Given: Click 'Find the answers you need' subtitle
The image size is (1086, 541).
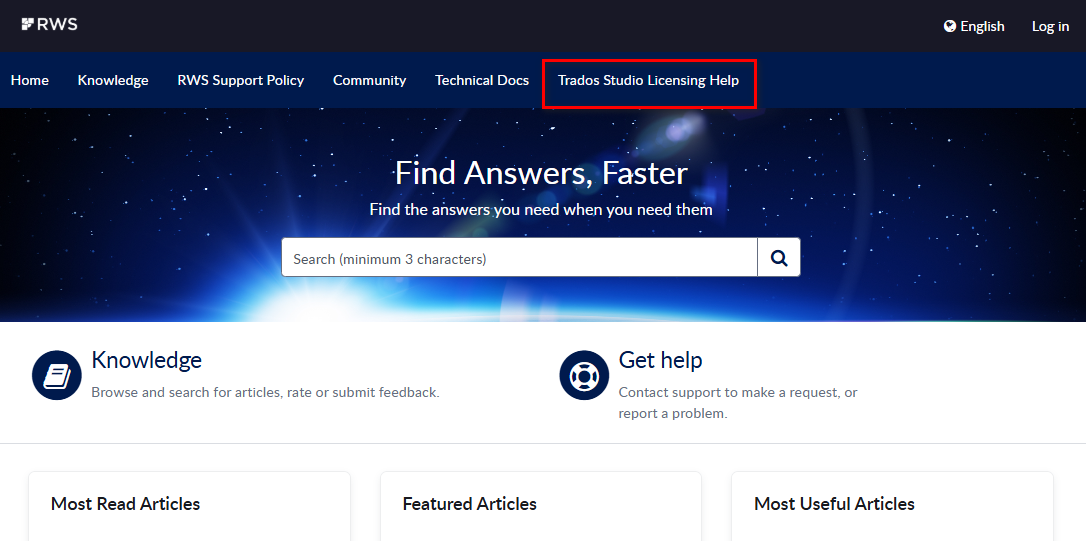Looking at the screenshot, I should click(541, 209).
